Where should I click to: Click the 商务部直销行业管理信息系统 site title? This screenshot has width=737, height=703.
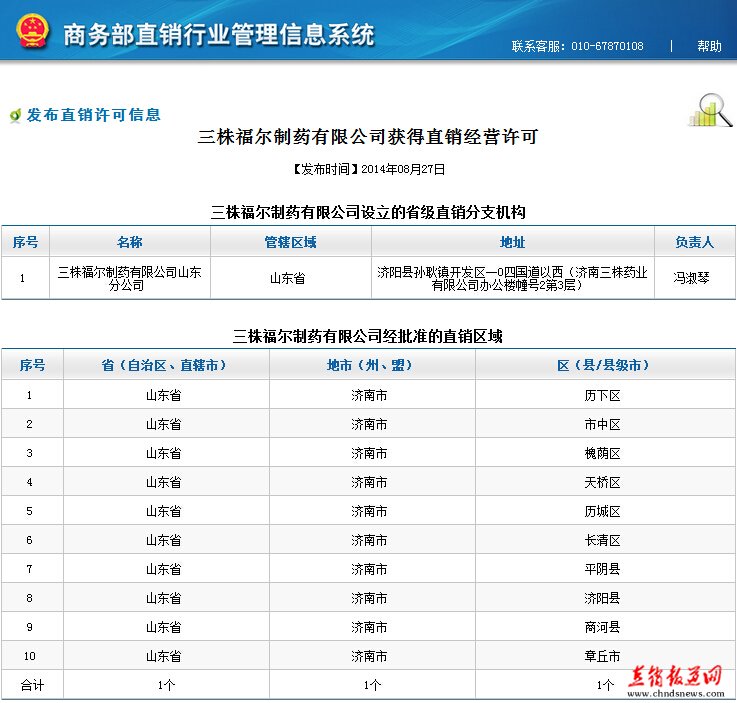[219, 35]
